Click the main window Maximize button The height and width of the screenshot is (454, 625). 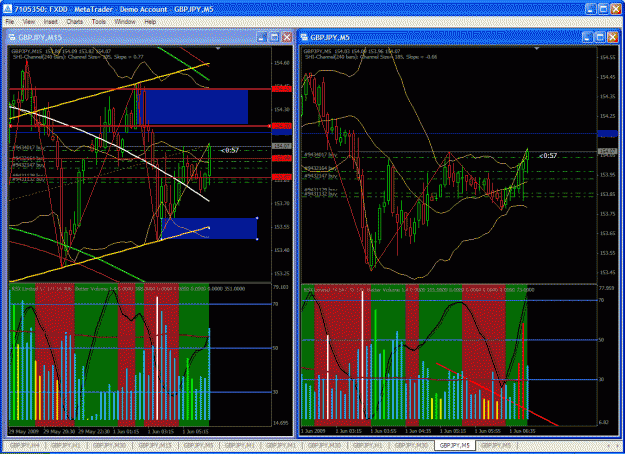[603, 9]
